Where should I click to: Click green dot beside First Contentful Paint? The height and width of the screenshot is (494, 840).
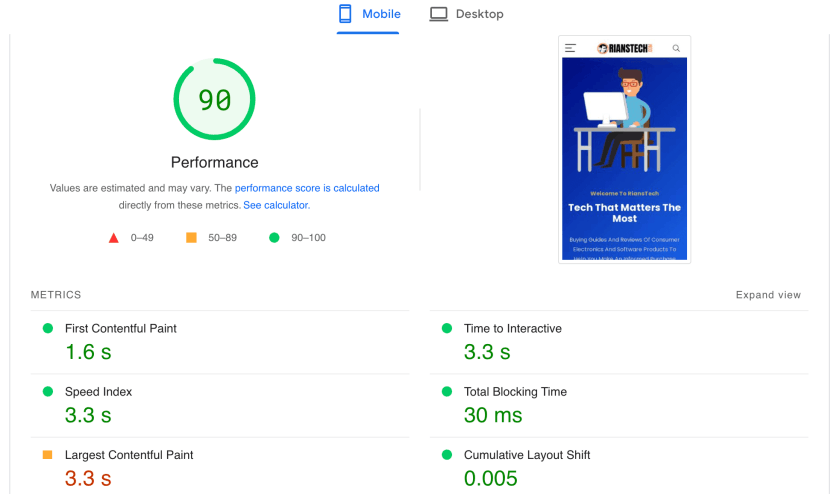[x=48, y=328]
